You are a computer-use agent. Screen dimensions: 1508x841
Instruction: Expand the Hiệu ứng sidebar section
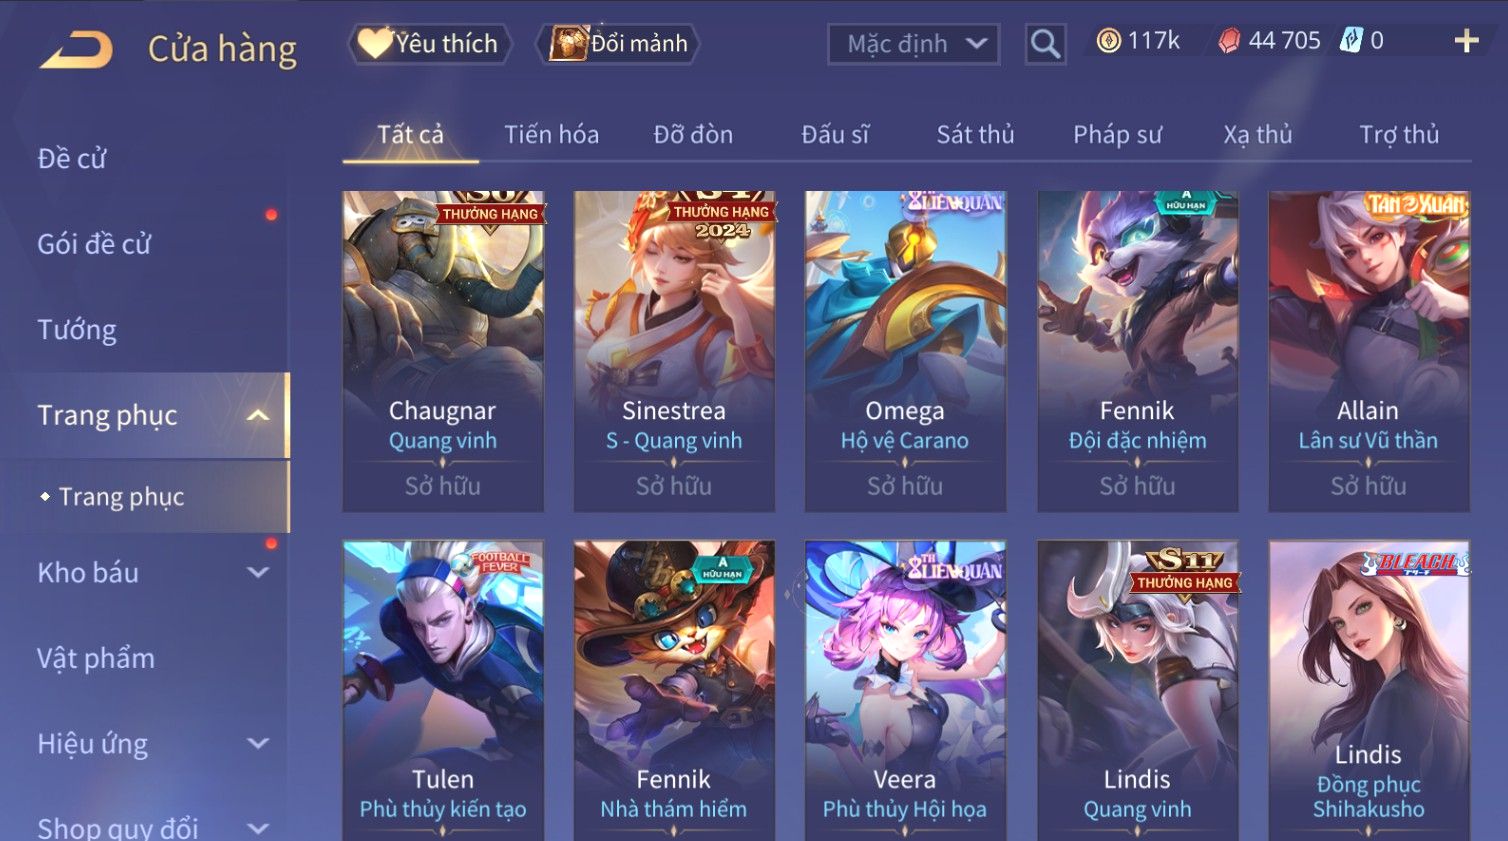[258, 744]
